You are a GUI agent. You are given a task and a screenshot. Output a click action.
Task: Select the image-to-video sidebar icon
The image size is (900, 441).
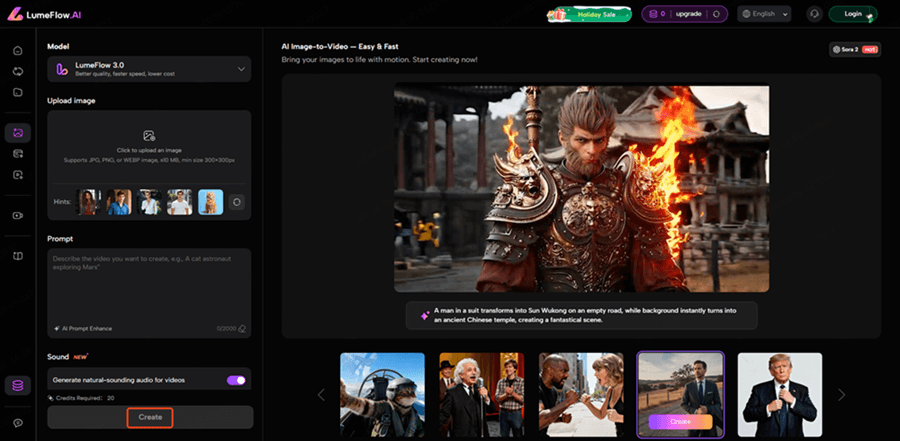pos(17,132)
